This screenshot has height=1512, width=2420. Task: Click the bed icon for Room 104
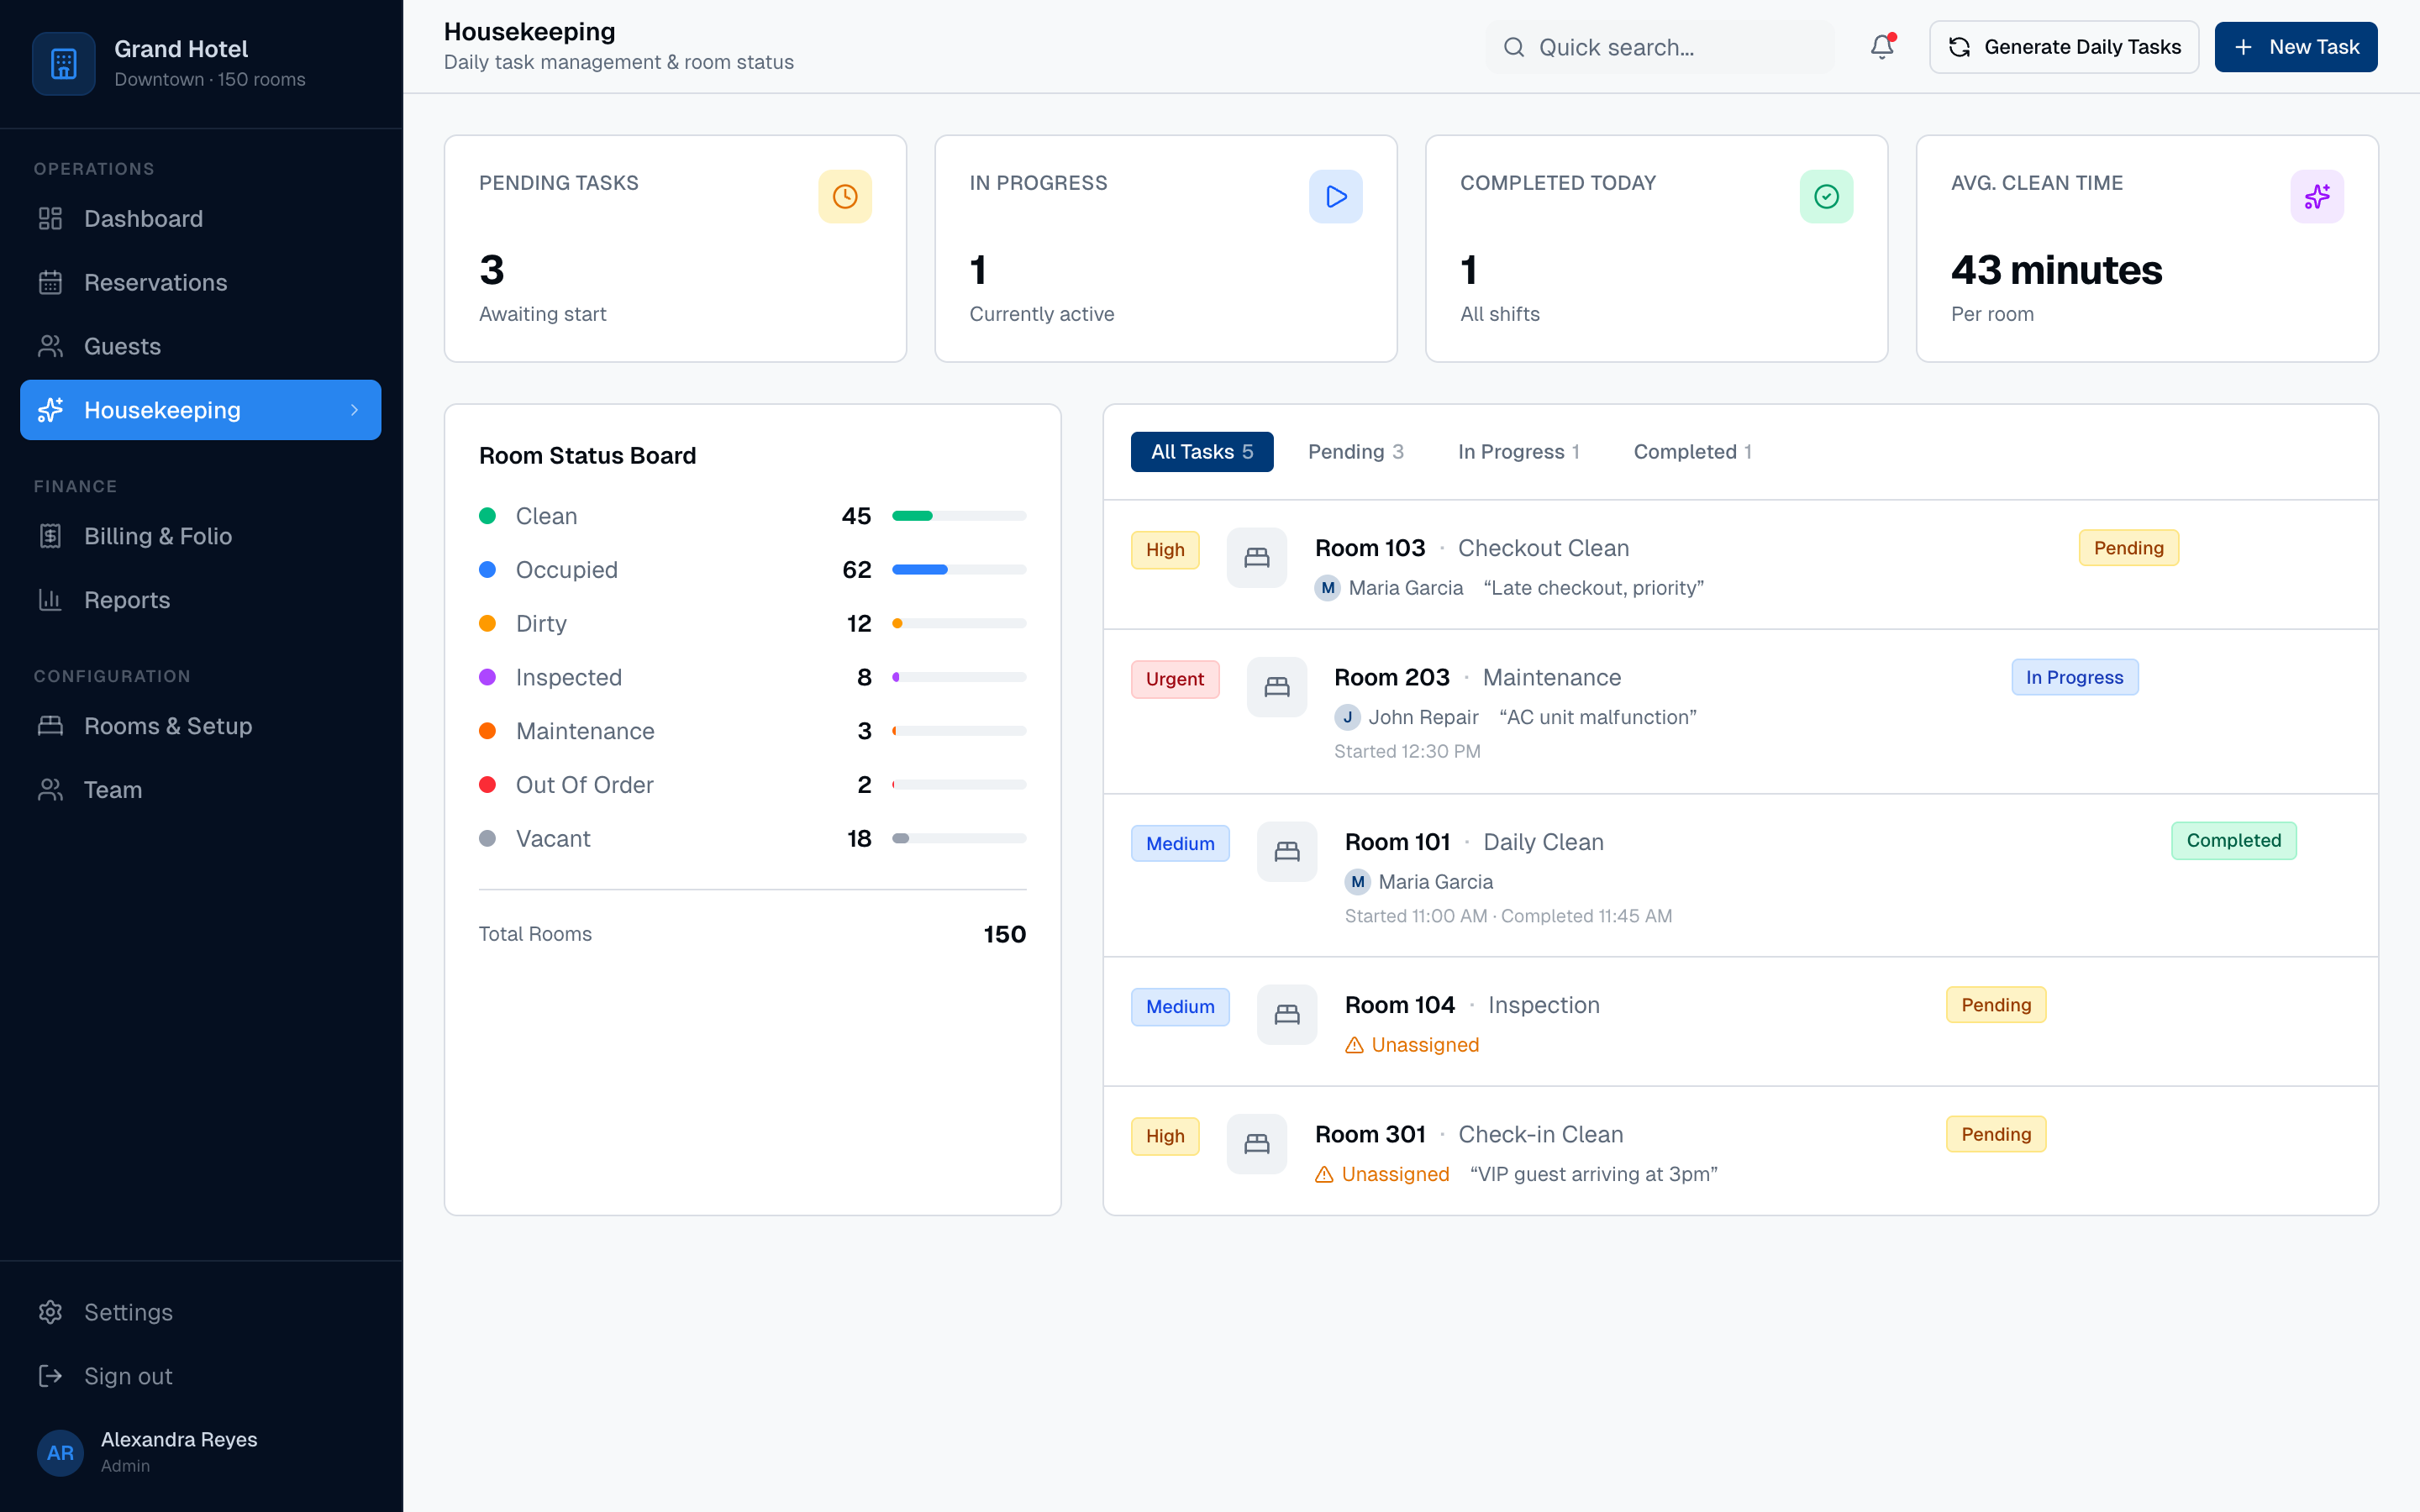tap(1287, 1015)
